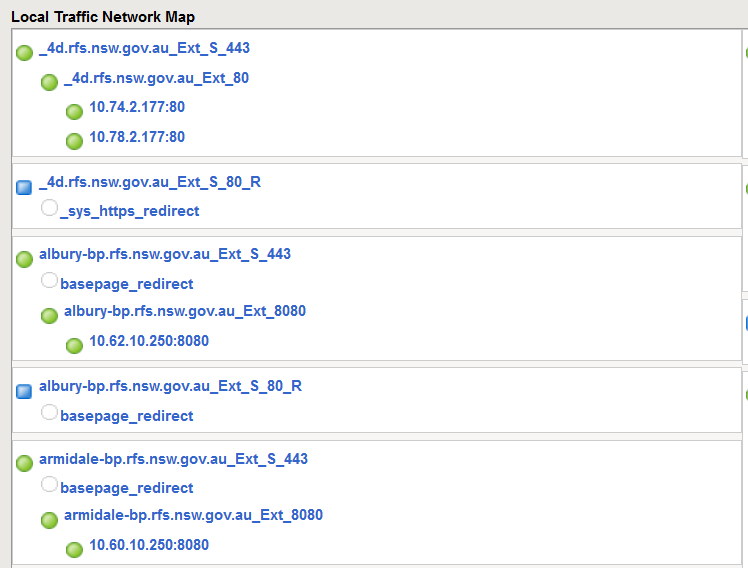The width and height of the screenshot is (748, 568).
Task: Click blue square icon beside _4d.rfs.nsw.gov.au_Ext_S_80_R
Action: (x=25, y=187)
